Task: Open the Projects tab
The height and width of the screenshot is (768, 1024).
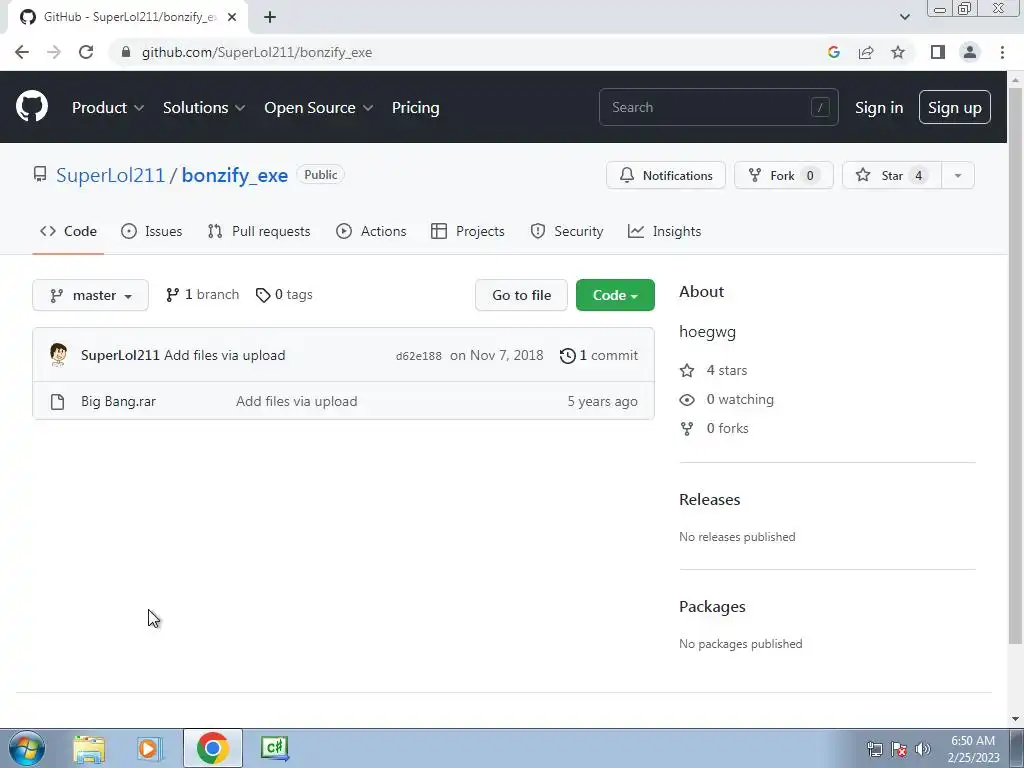Action: [x=468, y=231]
